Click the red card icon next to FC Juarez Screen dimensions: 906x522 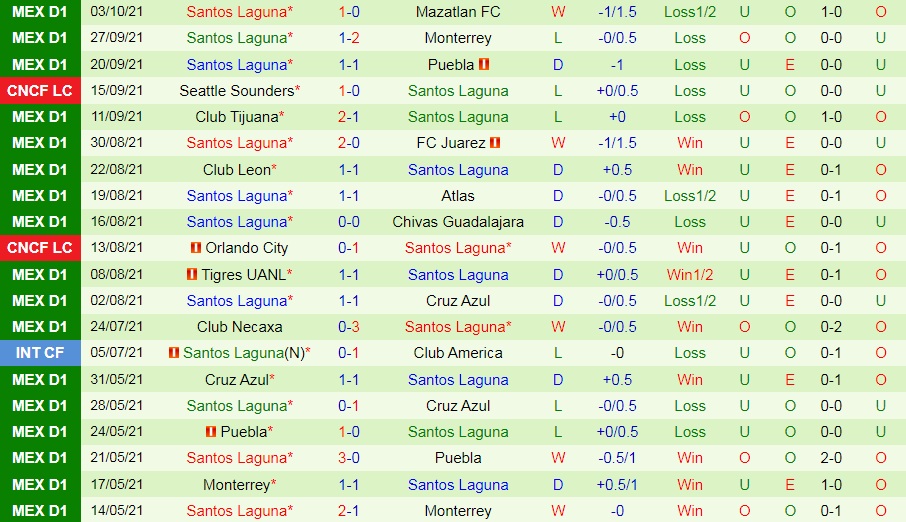coord(495,143)
